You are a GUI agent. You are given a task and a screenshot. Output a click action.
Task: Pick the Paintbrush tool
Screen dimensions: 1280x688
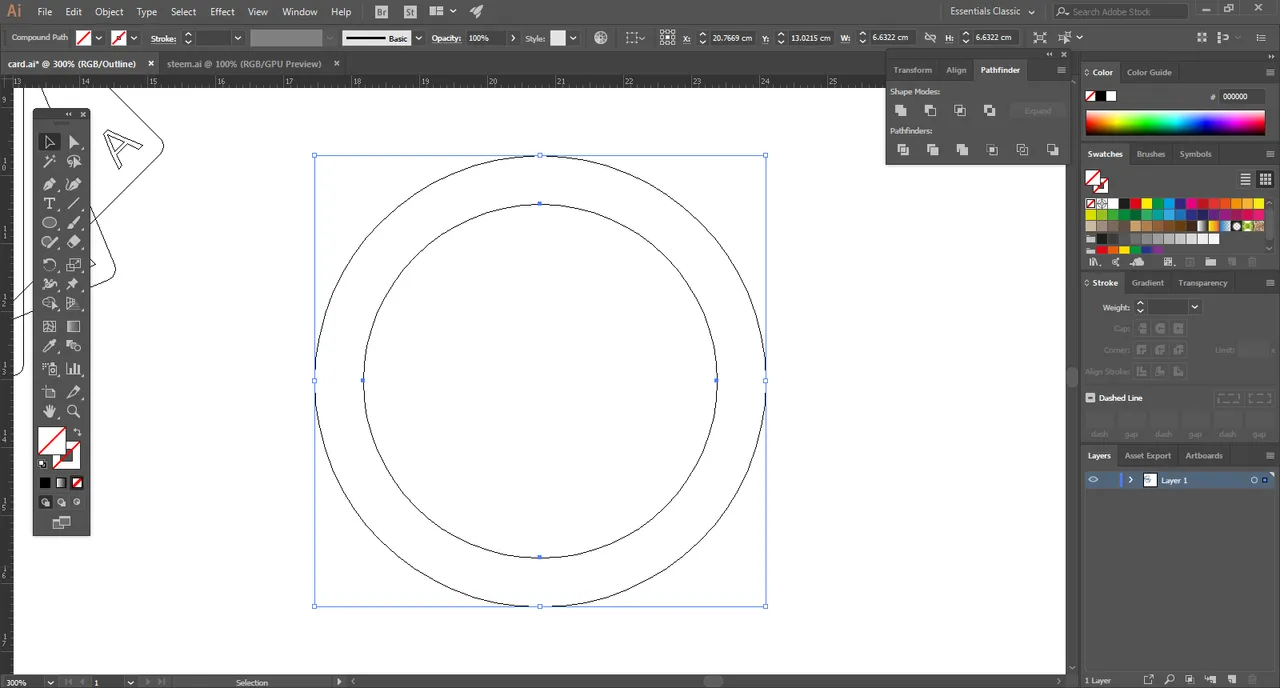point(74,223)
